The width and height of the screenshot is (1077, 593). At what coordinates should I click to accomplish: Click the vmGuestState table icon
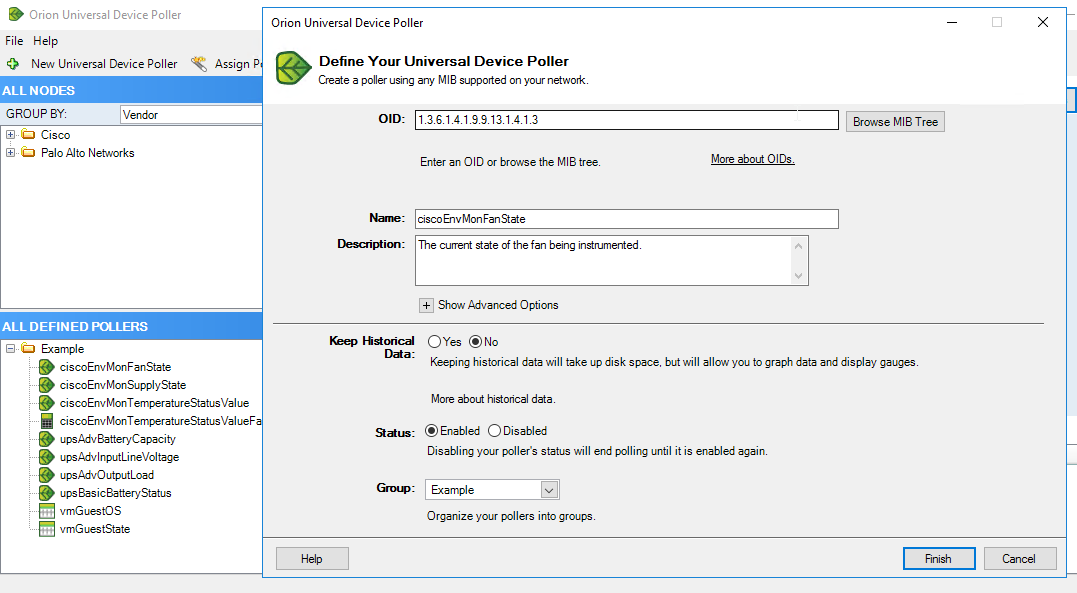point(47,529)
